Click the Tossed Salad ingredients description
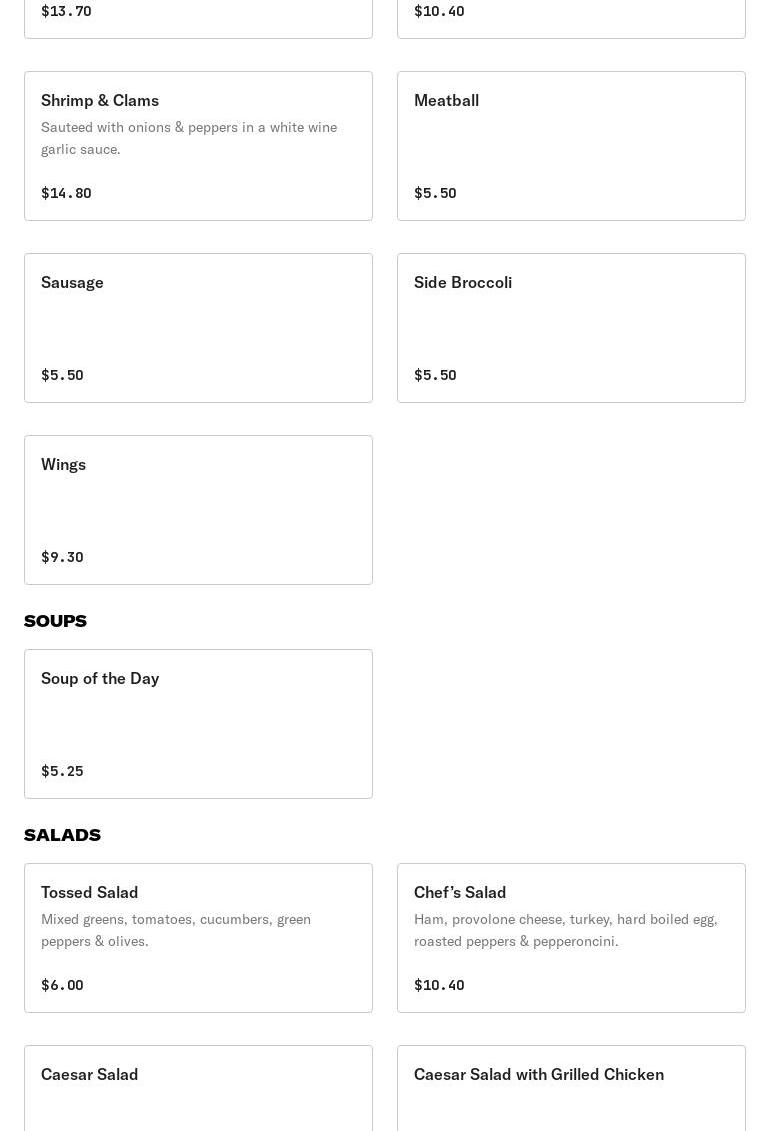 (176, 930)
